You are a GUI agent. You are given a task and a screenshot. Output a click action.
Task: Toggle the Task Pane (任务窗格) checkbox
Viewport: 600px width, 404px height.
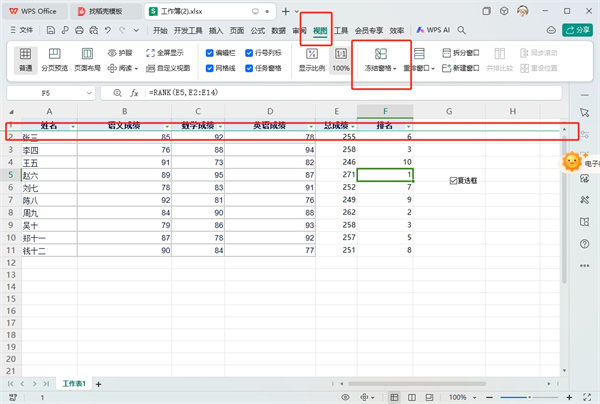pos(249,68)
